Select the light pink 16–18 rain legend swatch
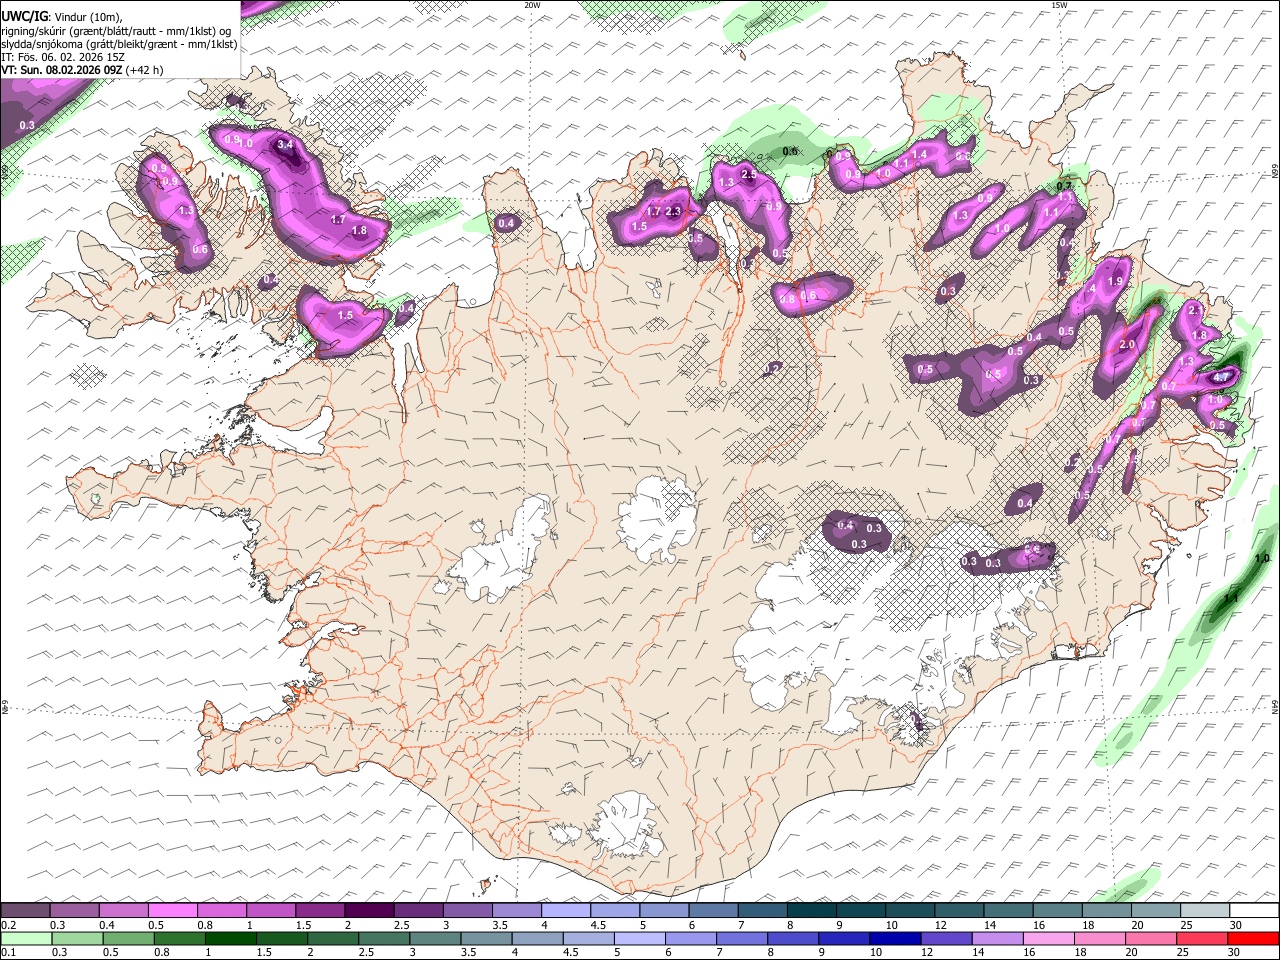 [1049, 938]
